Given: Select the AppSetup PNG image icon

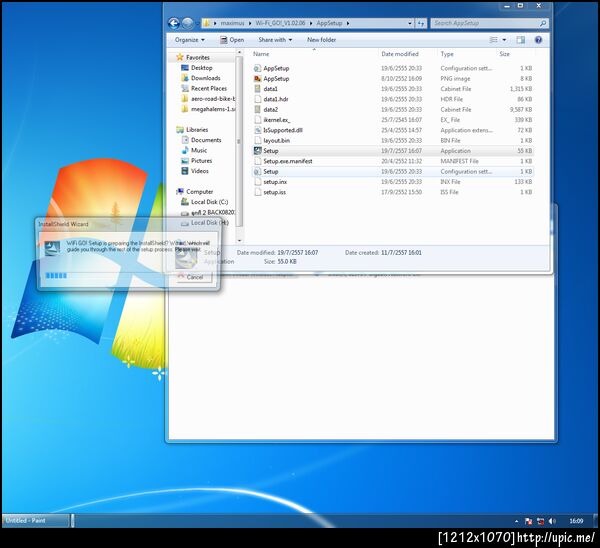Looking at the screenshot, I should (258, 78).
